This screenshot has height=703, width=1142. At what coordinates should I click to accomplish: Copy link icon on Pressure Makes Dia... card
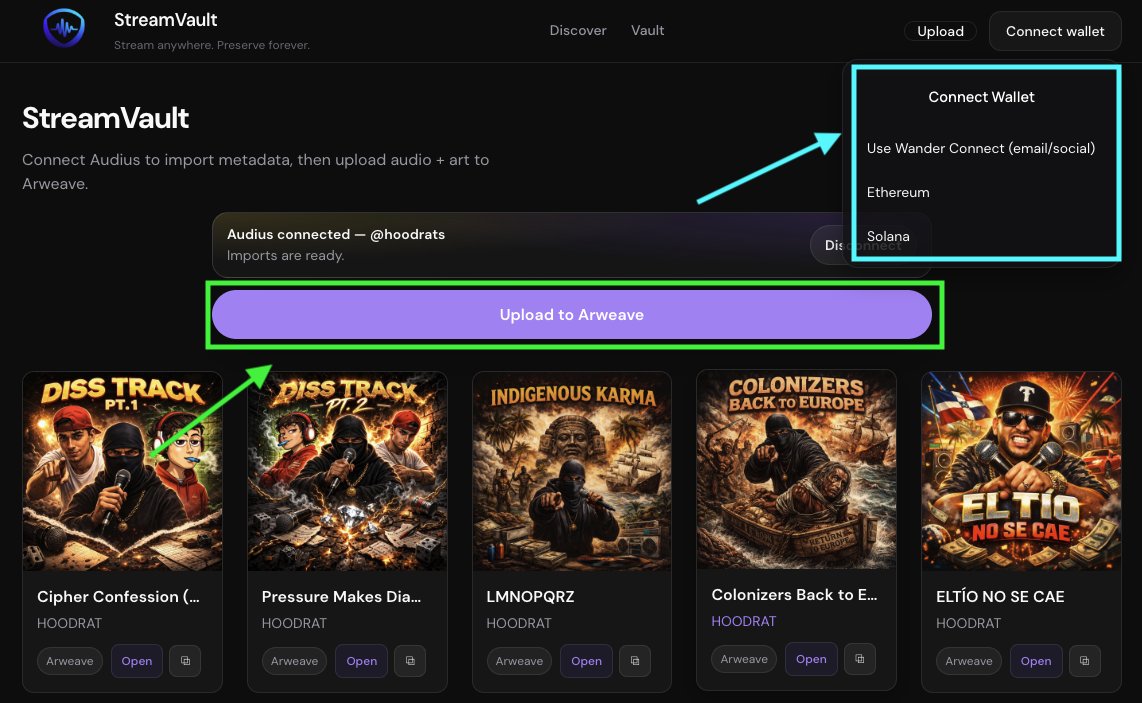click(x=410, y=661)
